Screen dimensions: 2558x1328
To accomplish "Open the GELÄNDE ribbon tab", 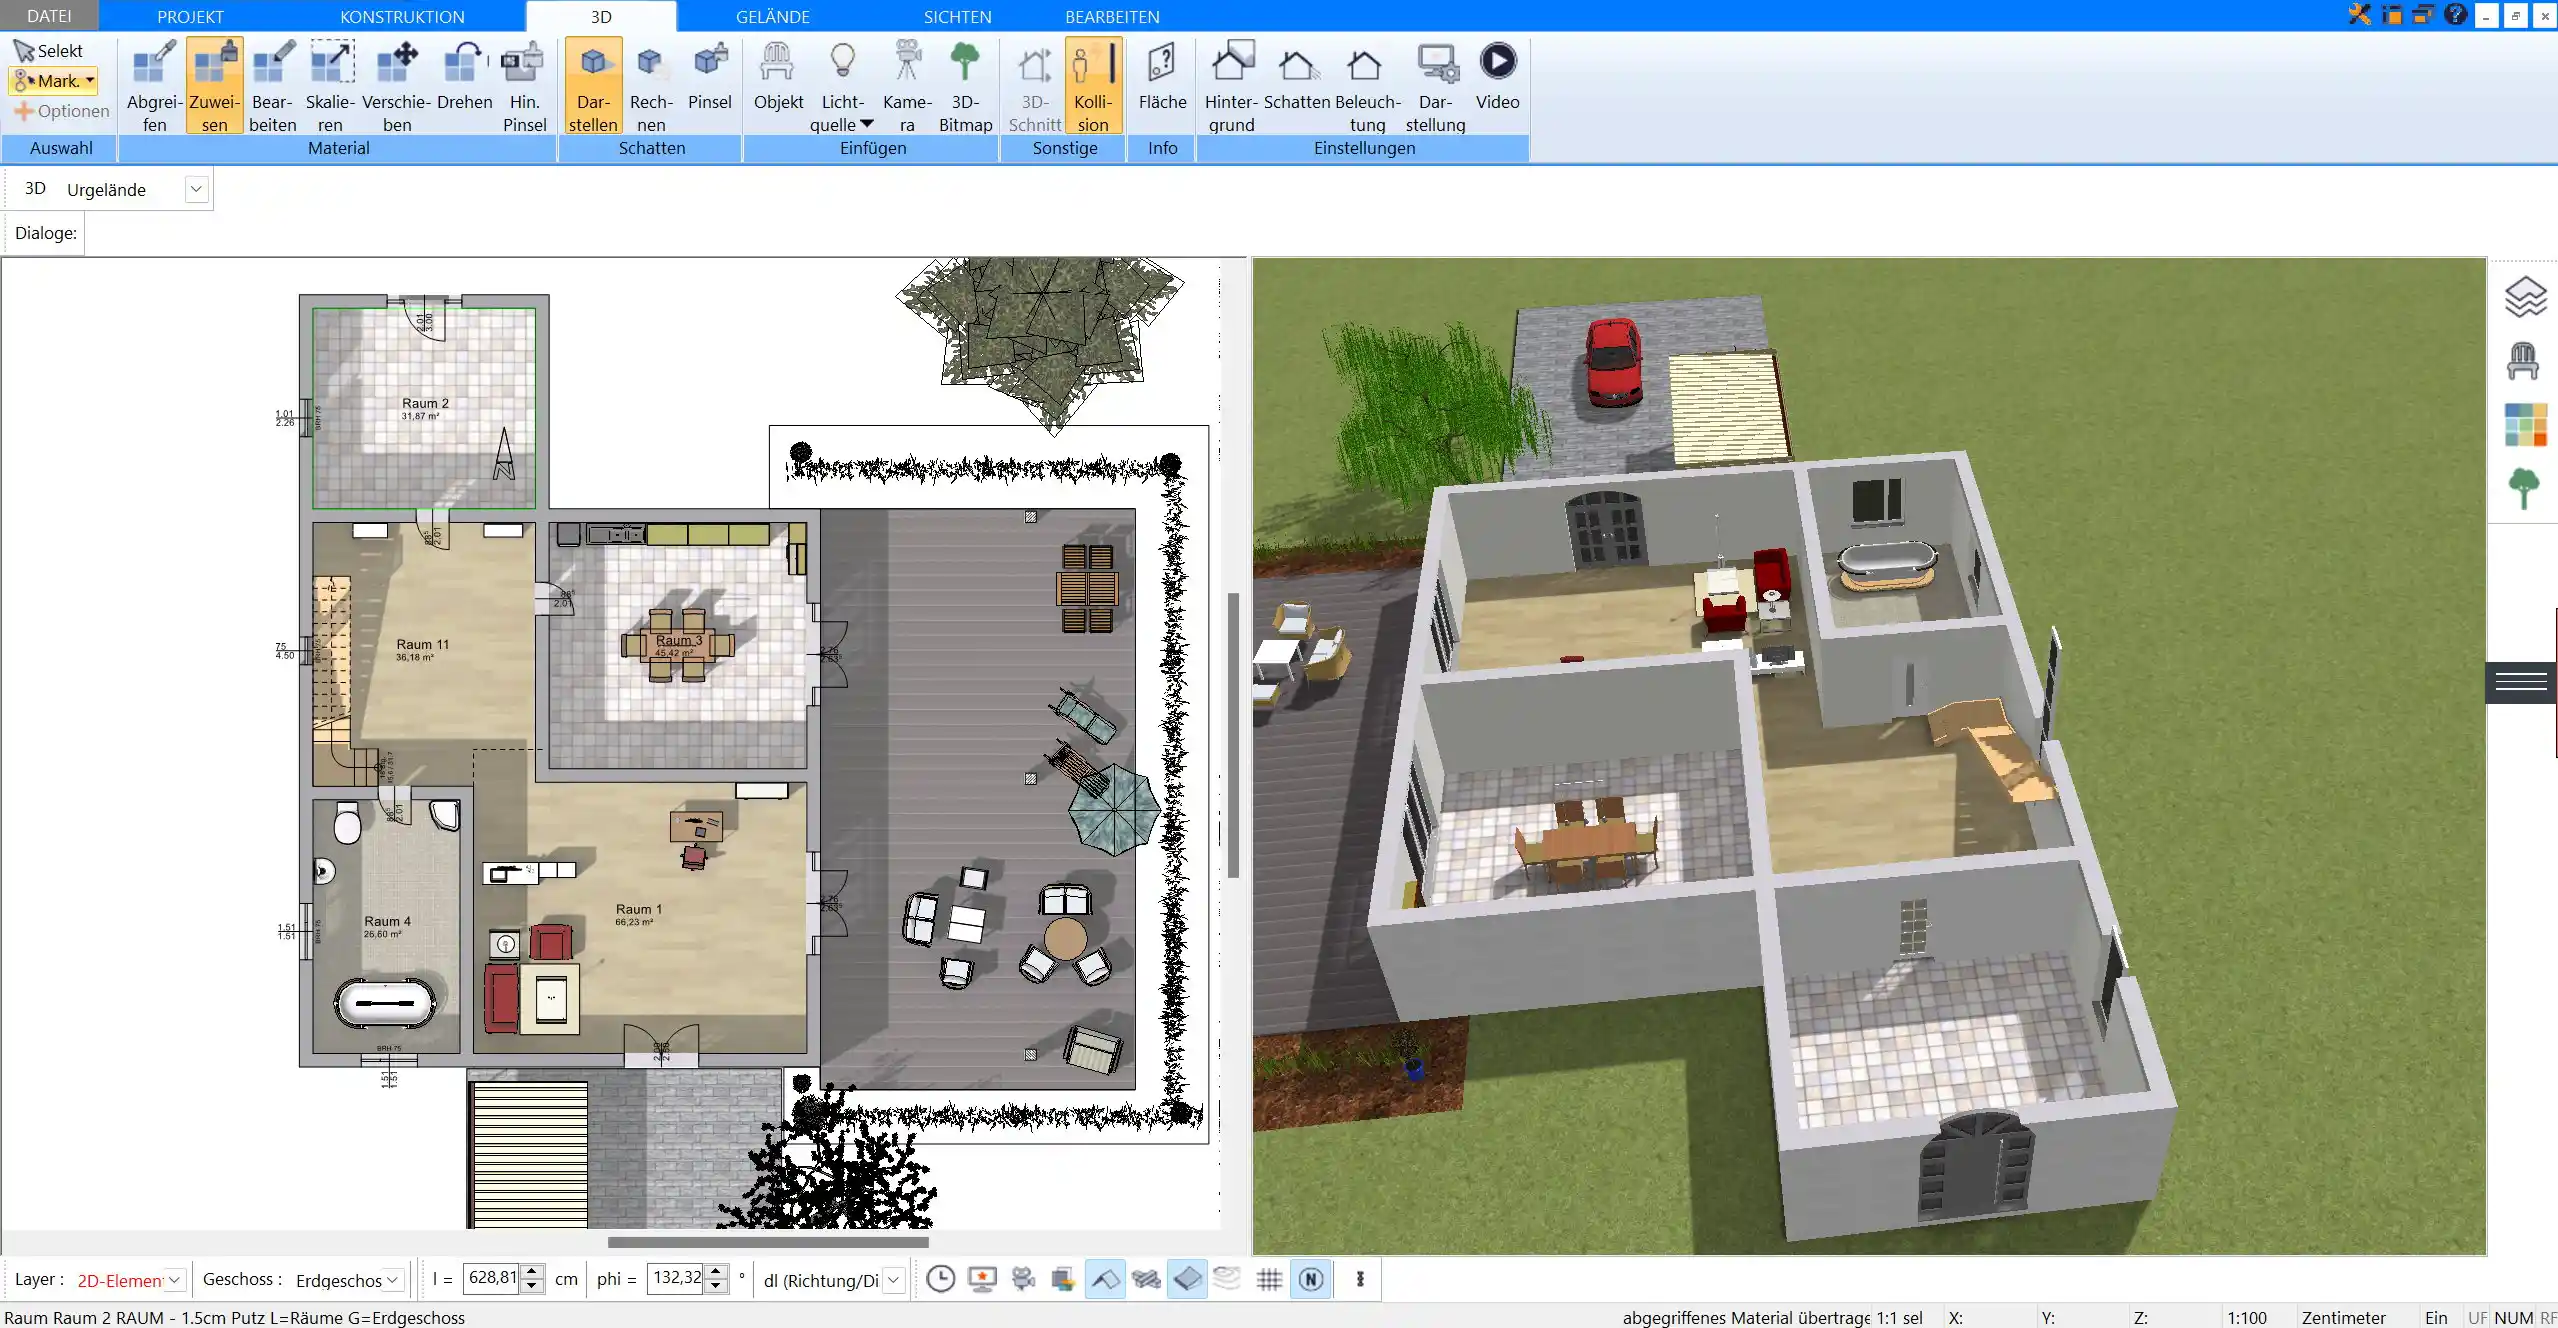I will tap(773, 16).
